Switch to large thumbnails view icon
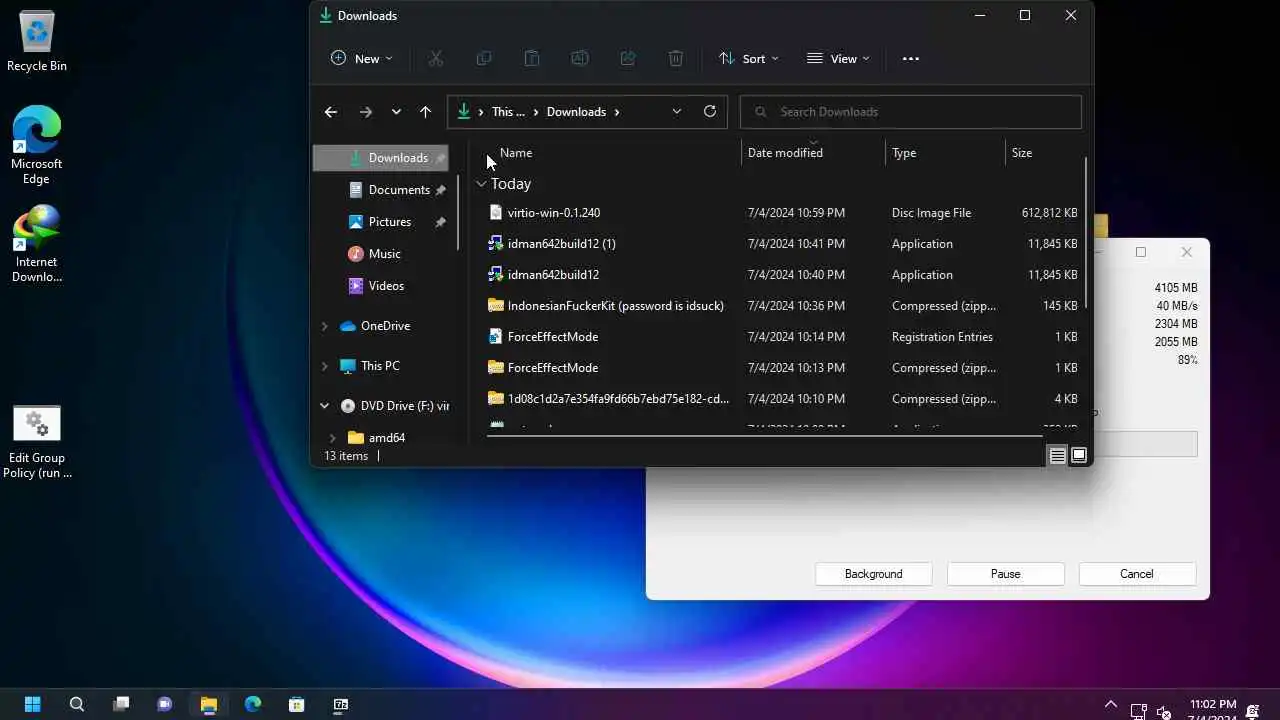Viewport: 1280px width, 720px height. (x=1079, y=456)
